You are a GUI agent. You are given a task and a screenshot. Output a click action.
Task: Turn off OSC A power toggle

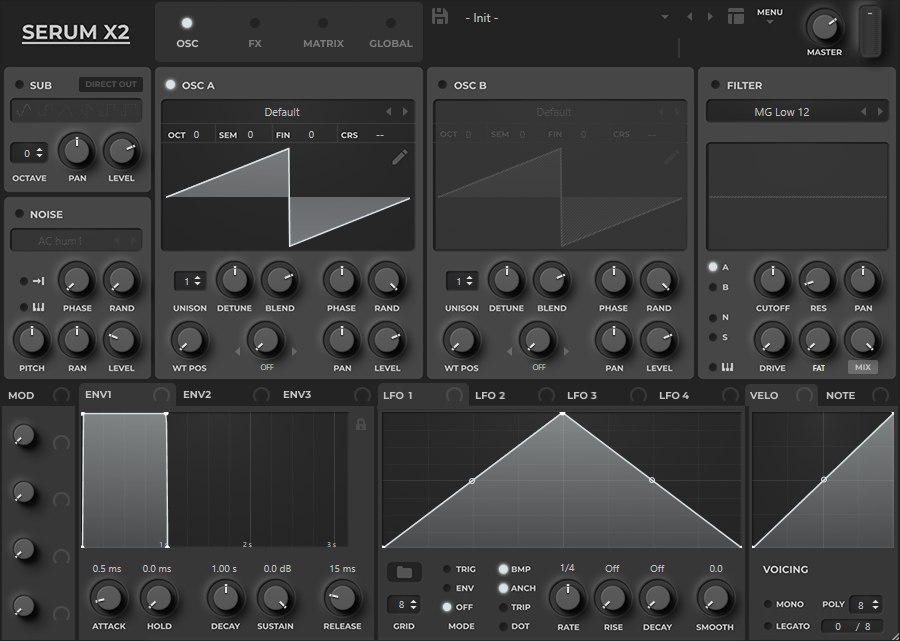[x=170, y=85]
